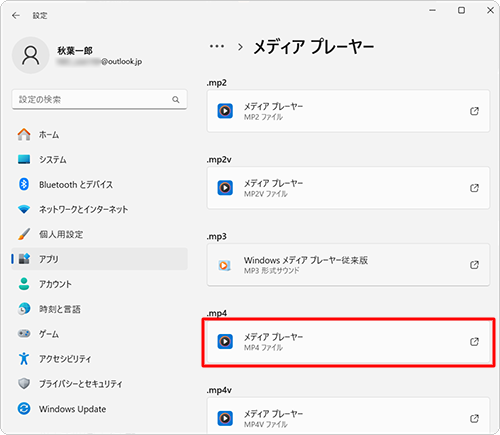500x435 pixels.
Task: Change default app for .mp2
Action: [348, 111]
